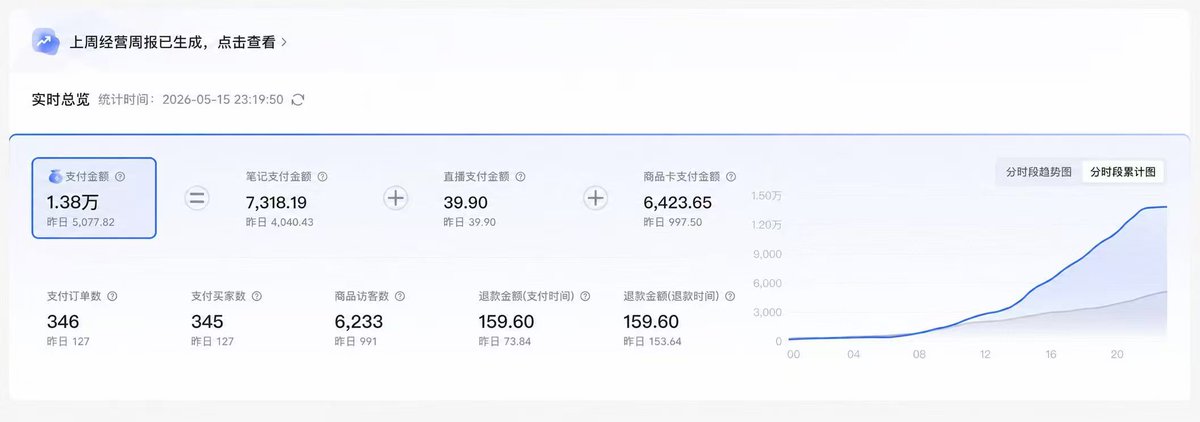This screenshot has width=1200, height=422.
Task: Click the equals sign circle icon
Action: point(197,198)
